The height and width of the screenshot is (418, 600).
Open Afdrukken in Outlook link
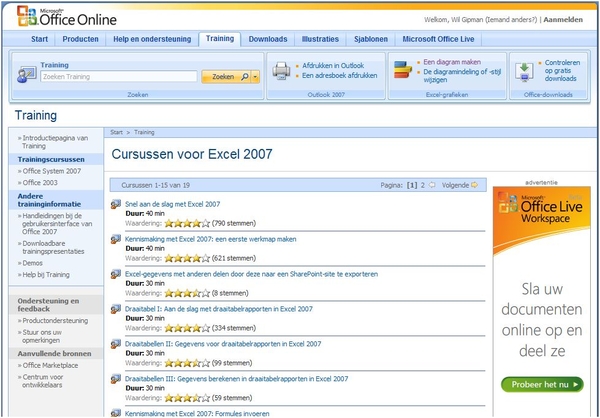pyautogui.click(x=333, y=65)
